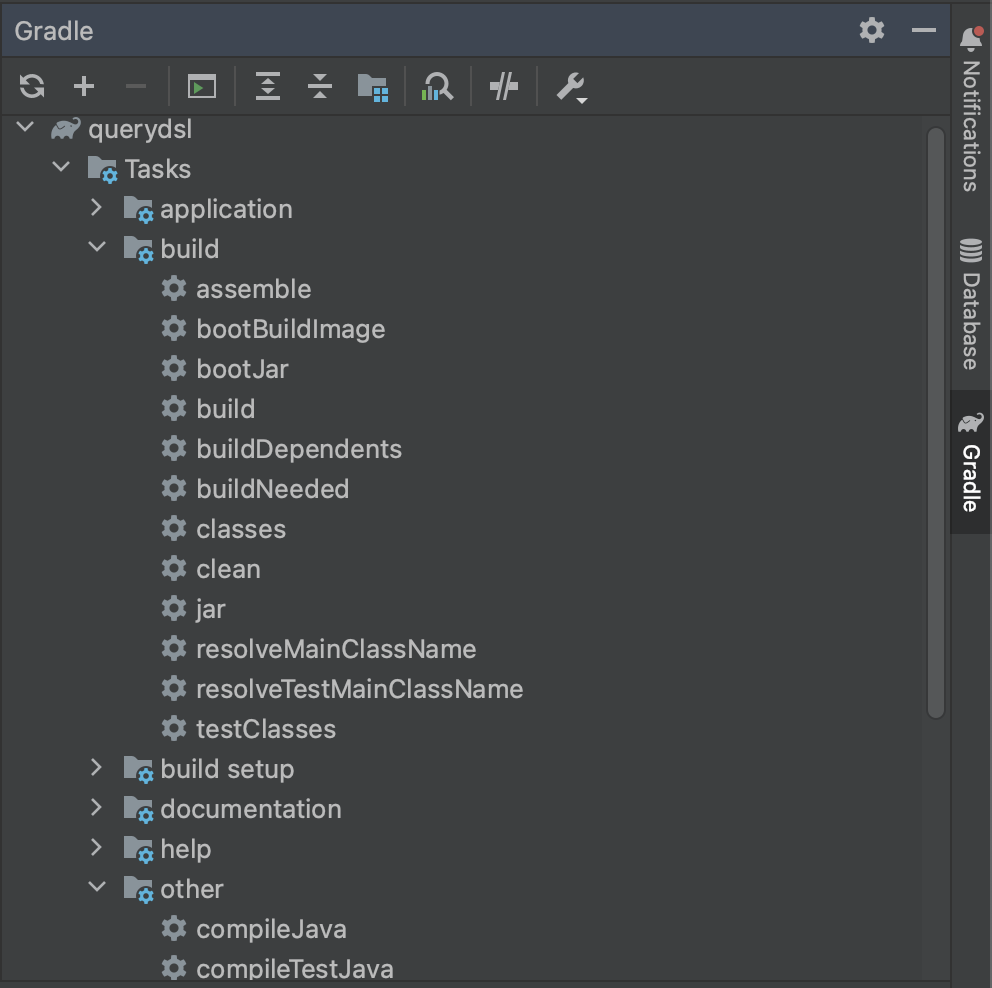Collapse all tree nodes icon
The height and width of the screenshot is (988, 992).
(320, 87)
